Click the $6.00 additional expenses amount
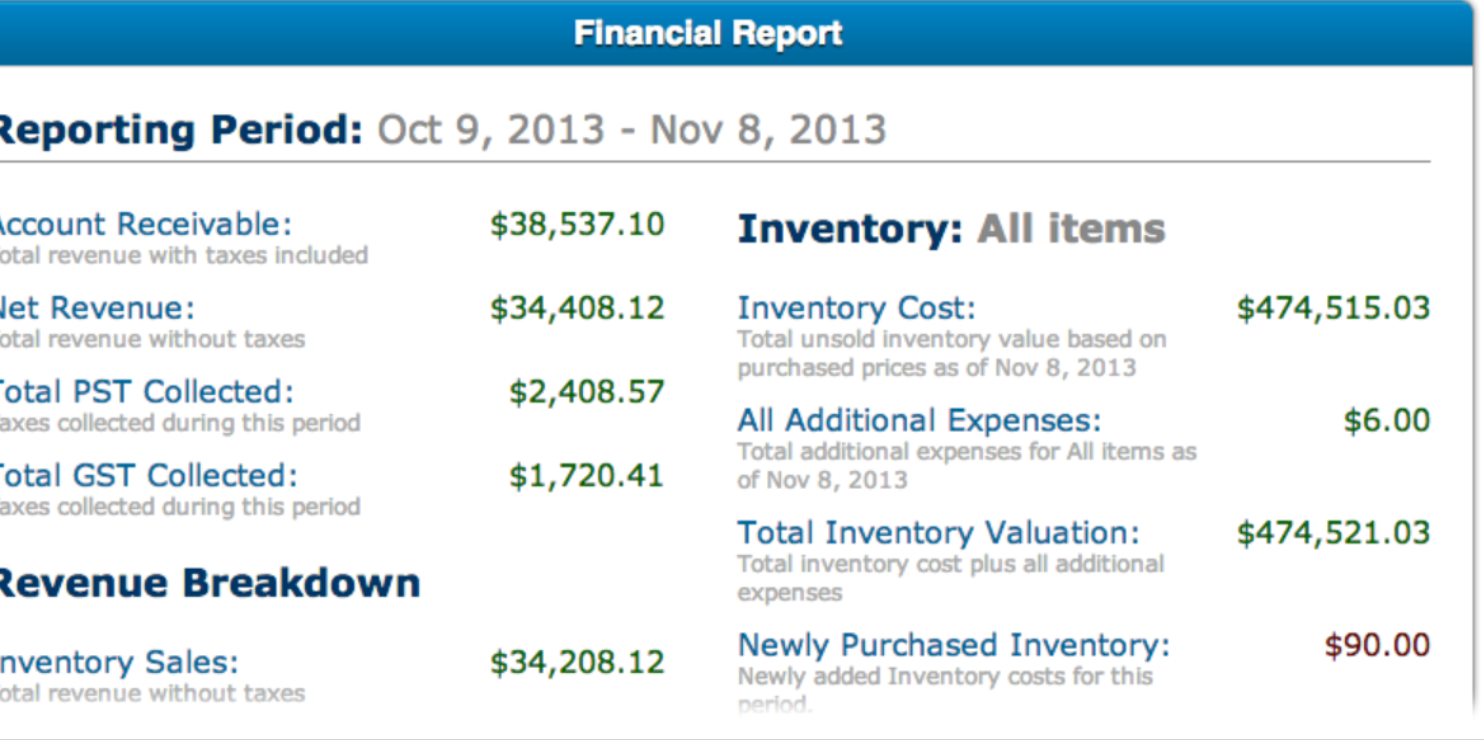Screen dimensions: 1484x744 click(x=1386, y=420)
